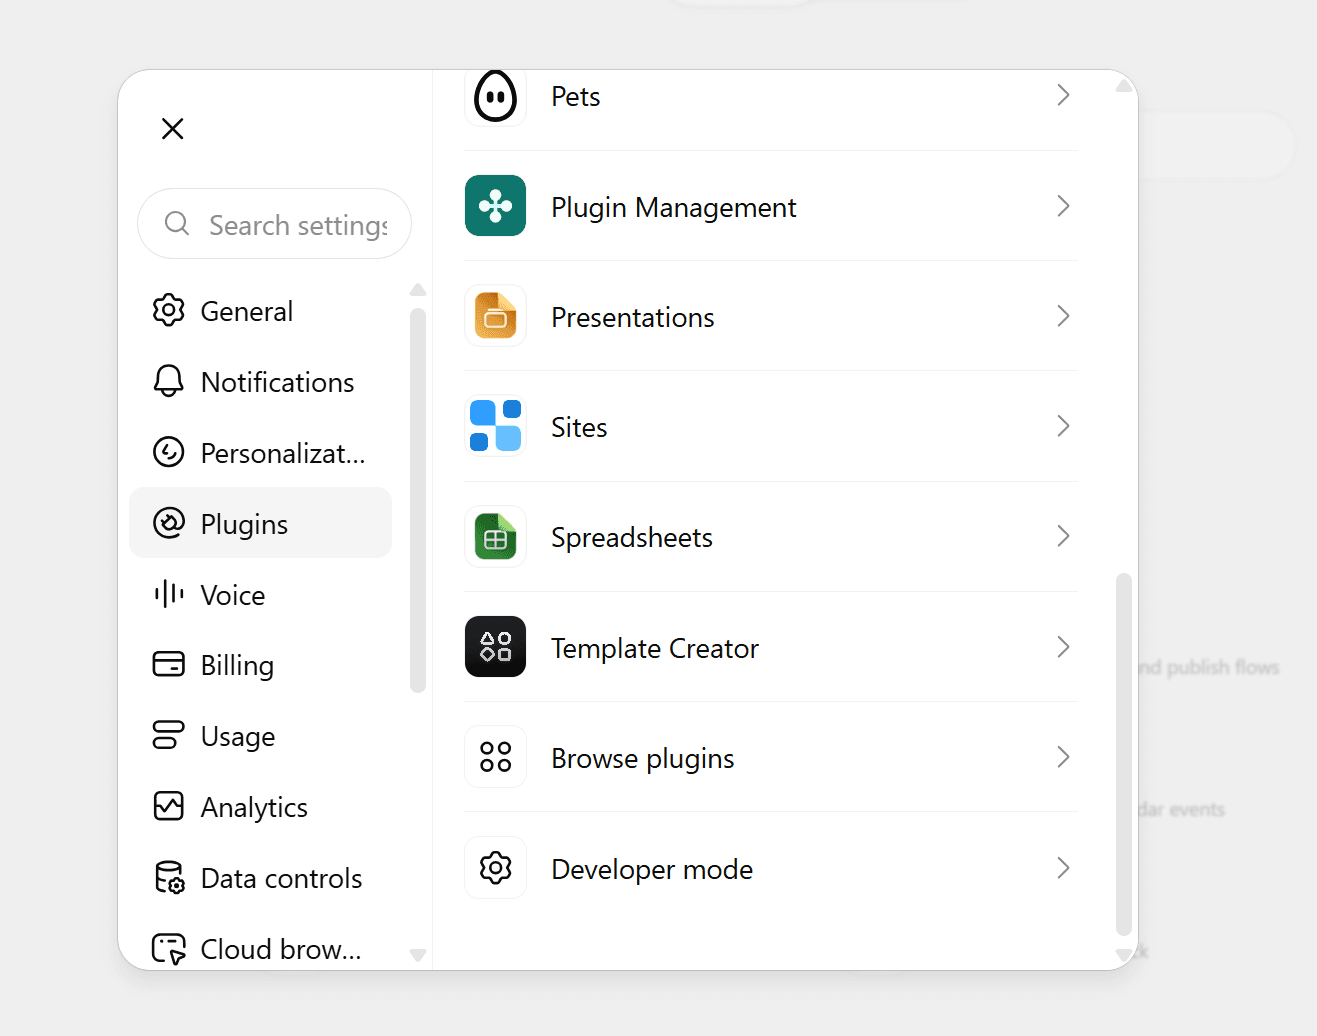Expand the Sites row chevron
Viewport: 1317px width, 1036px height.
[x=1063, y=426]
